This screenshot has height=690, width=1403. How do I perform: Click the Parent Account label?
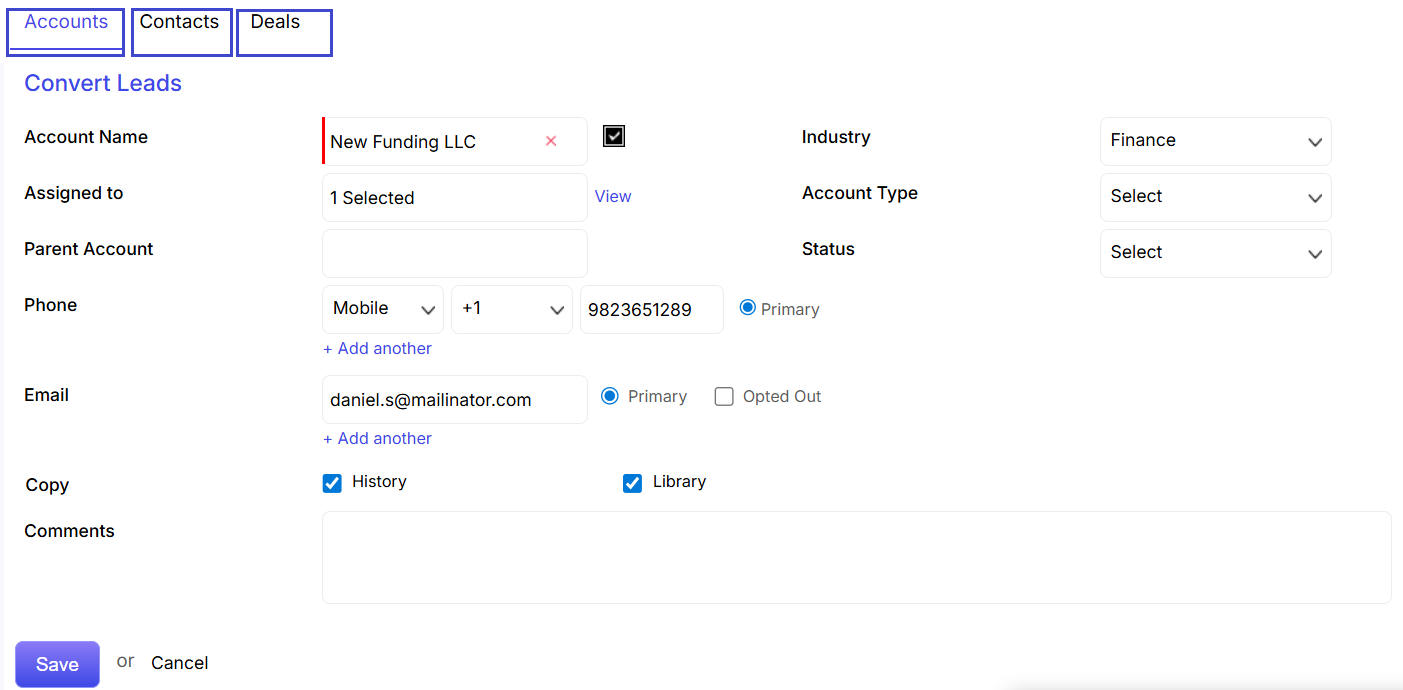pos(89,249)
